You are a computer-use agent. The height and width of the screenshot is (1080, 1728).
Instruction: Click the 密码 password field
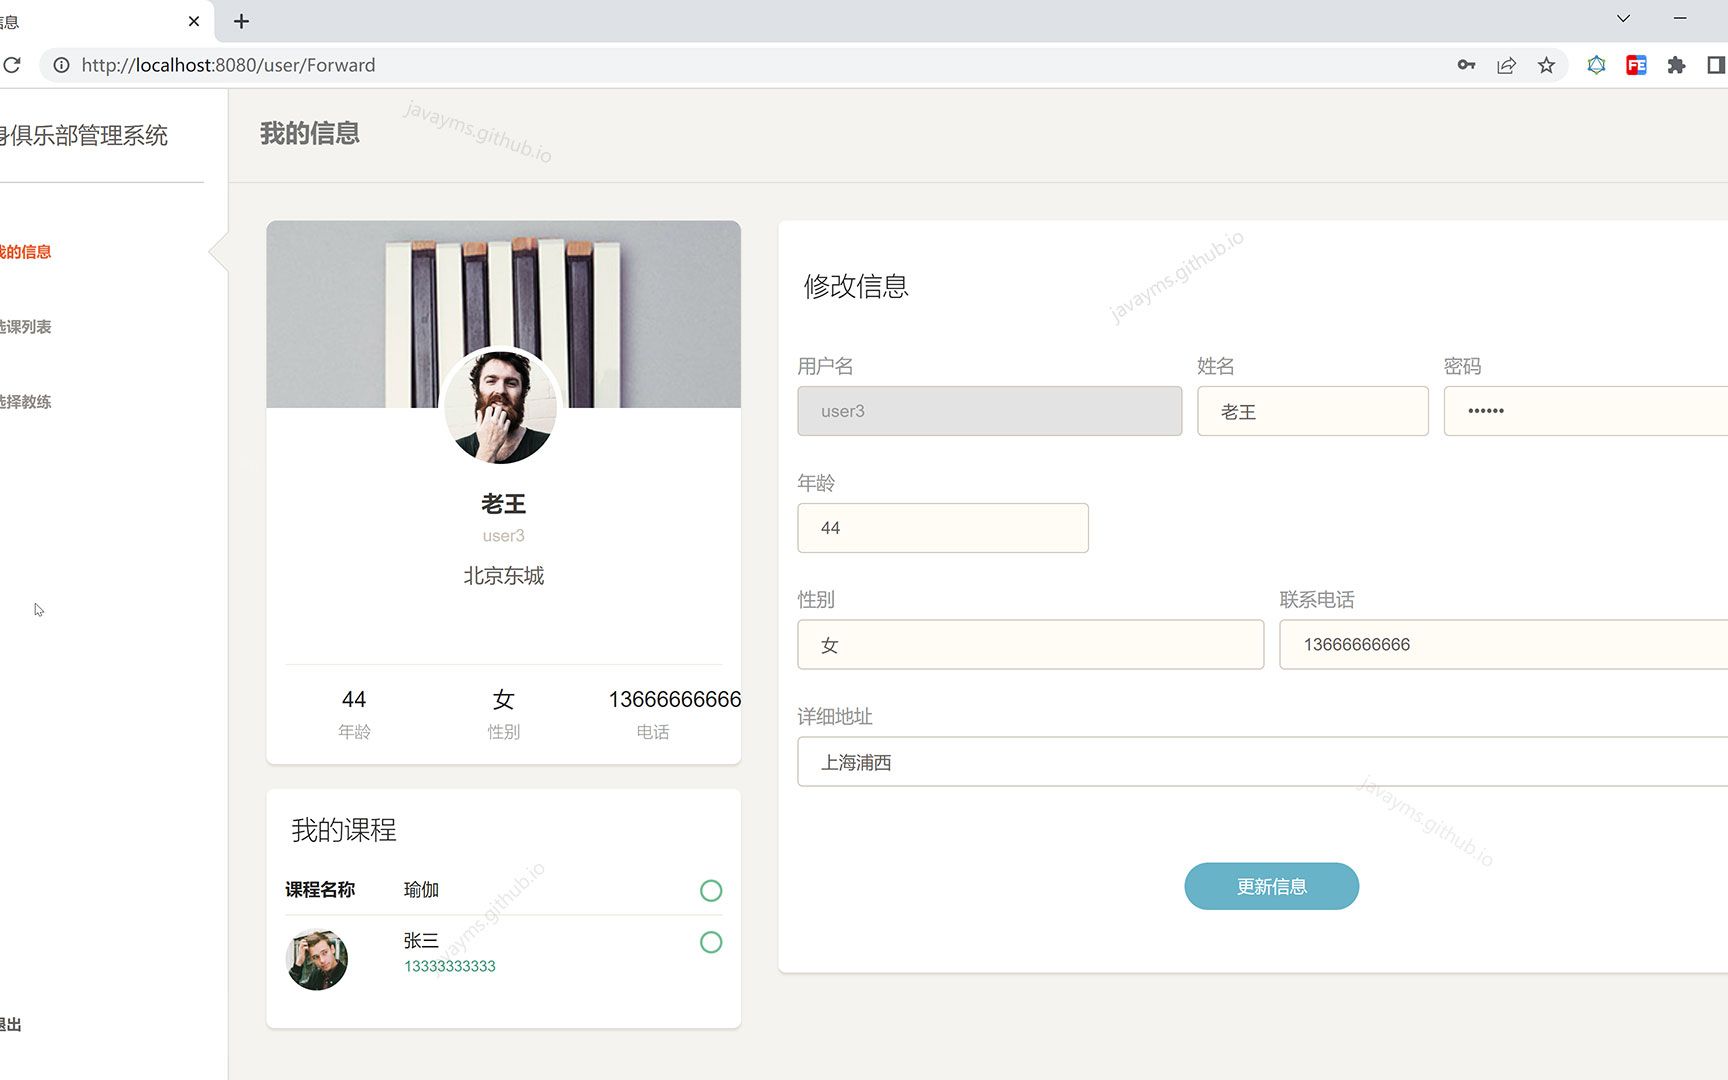pyautogui.click(x=1586, y=411)
